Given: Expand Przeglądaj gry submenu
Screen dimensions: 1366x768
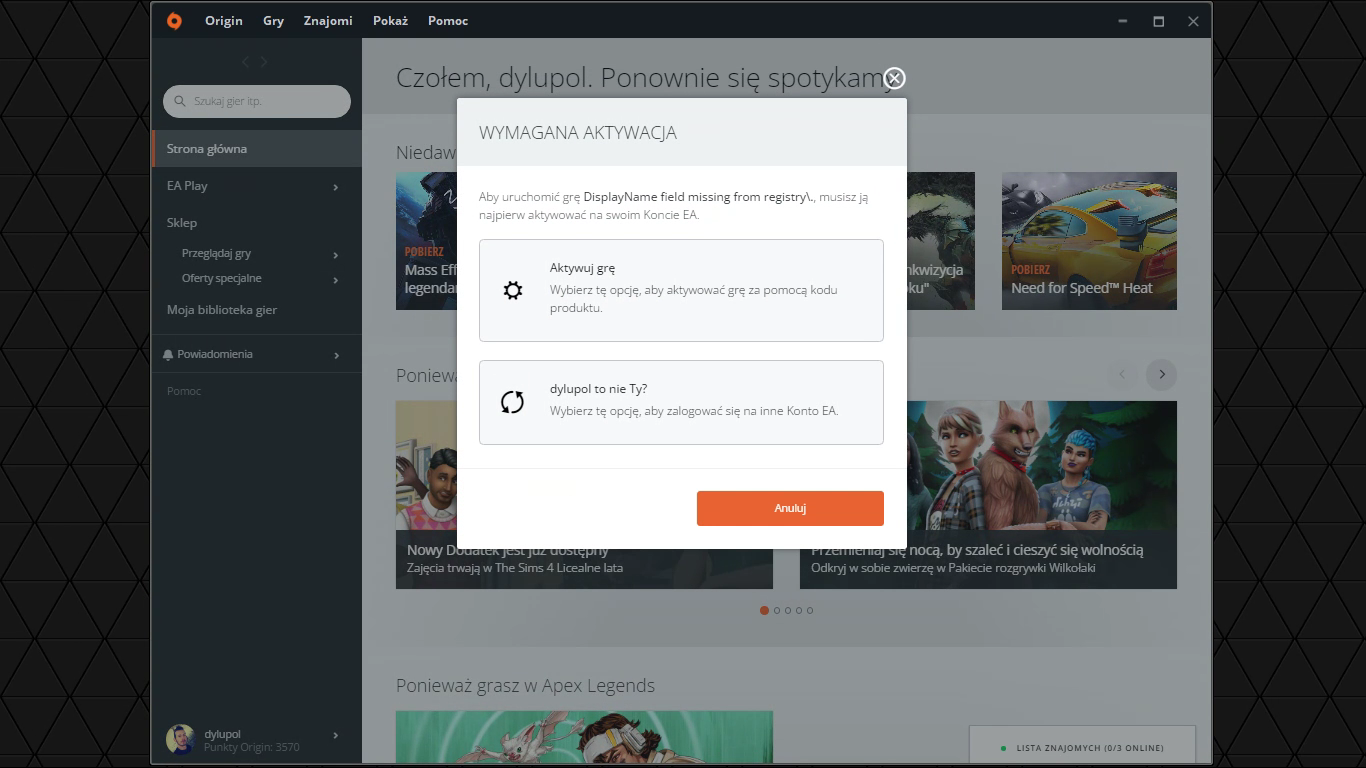Looking at the screenshot, I should point(335,255).
